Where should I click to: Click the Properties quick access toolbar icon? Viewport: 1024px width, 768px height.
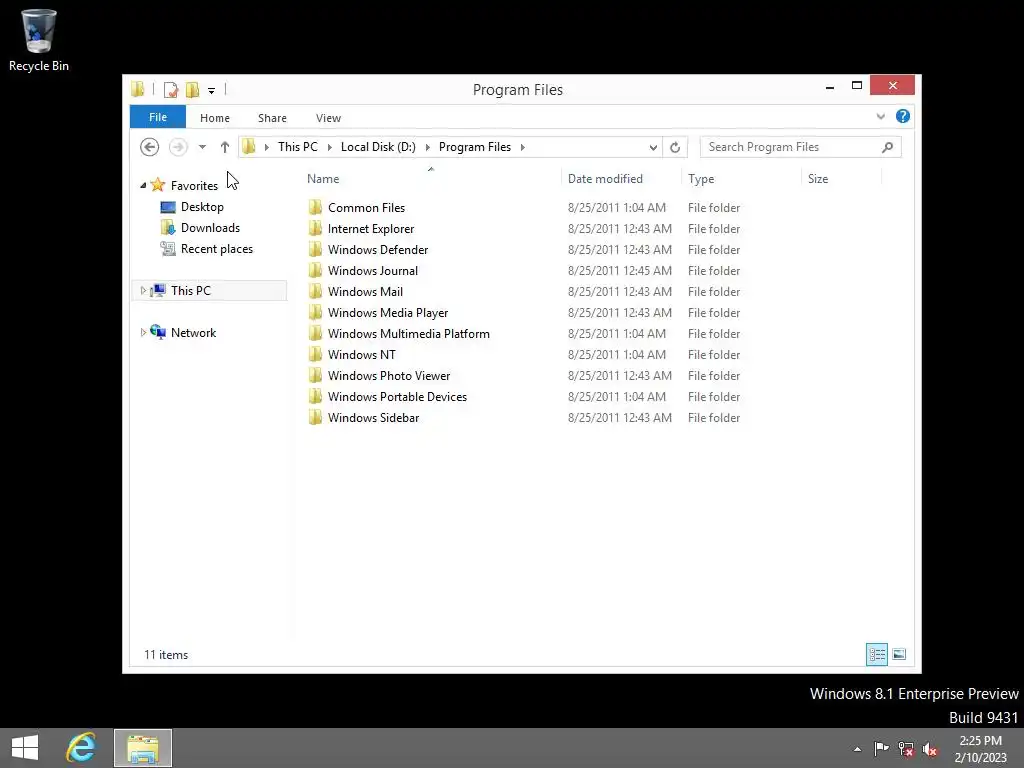[171, 90]
